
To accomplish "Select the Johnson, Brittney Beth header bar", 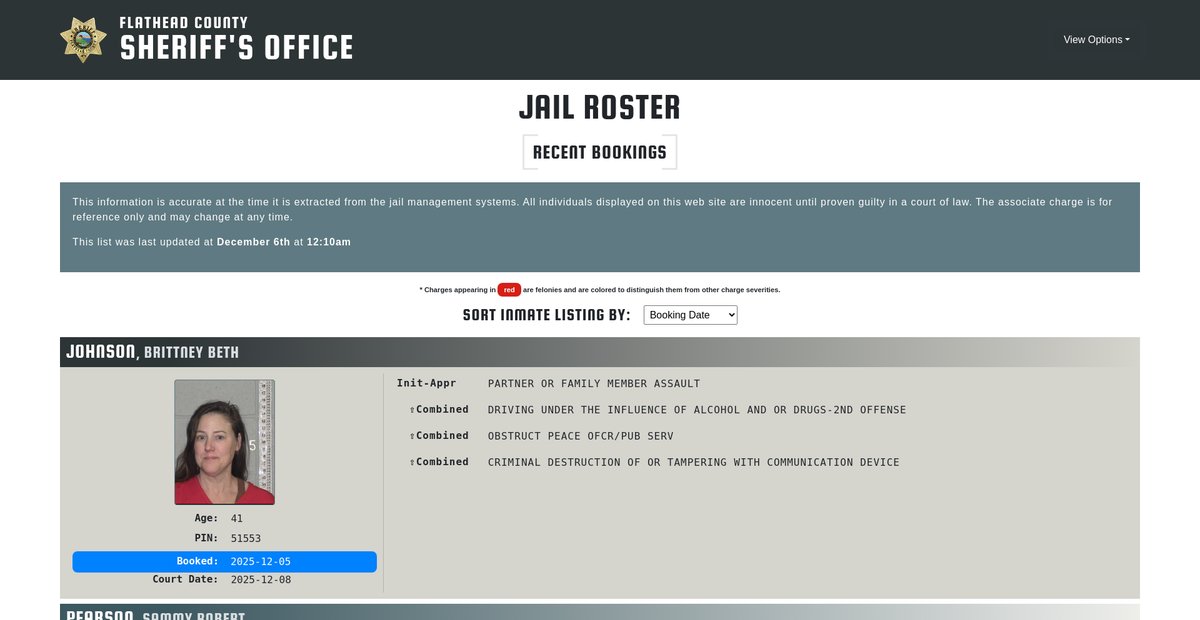I will 599,352.
